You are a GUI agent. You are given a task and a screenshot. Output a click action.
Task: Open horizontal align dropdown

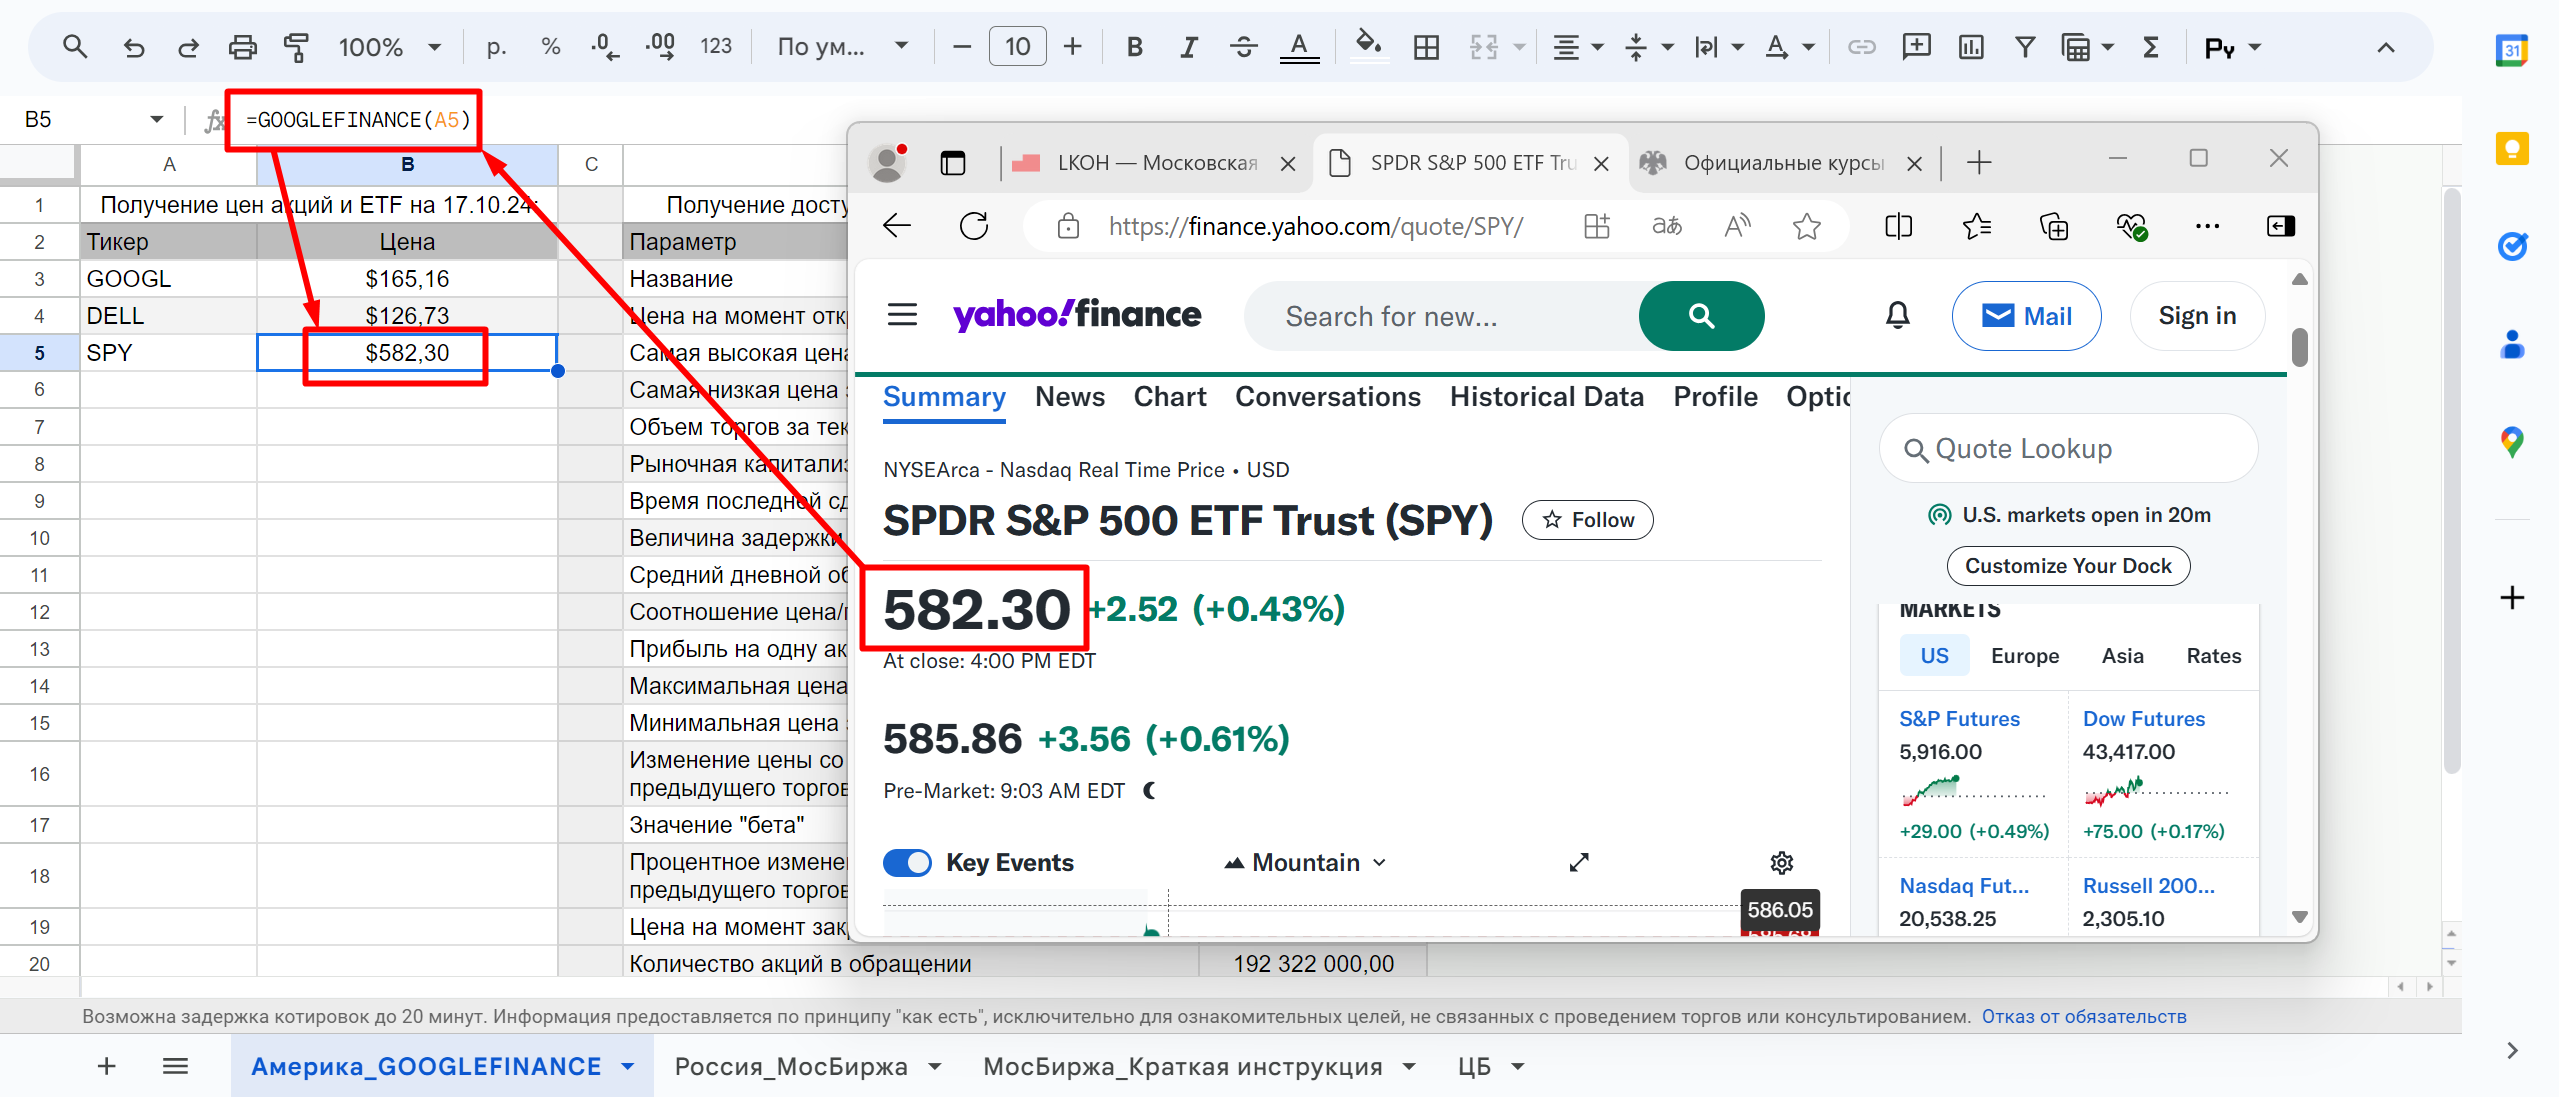pos(1578,46)
